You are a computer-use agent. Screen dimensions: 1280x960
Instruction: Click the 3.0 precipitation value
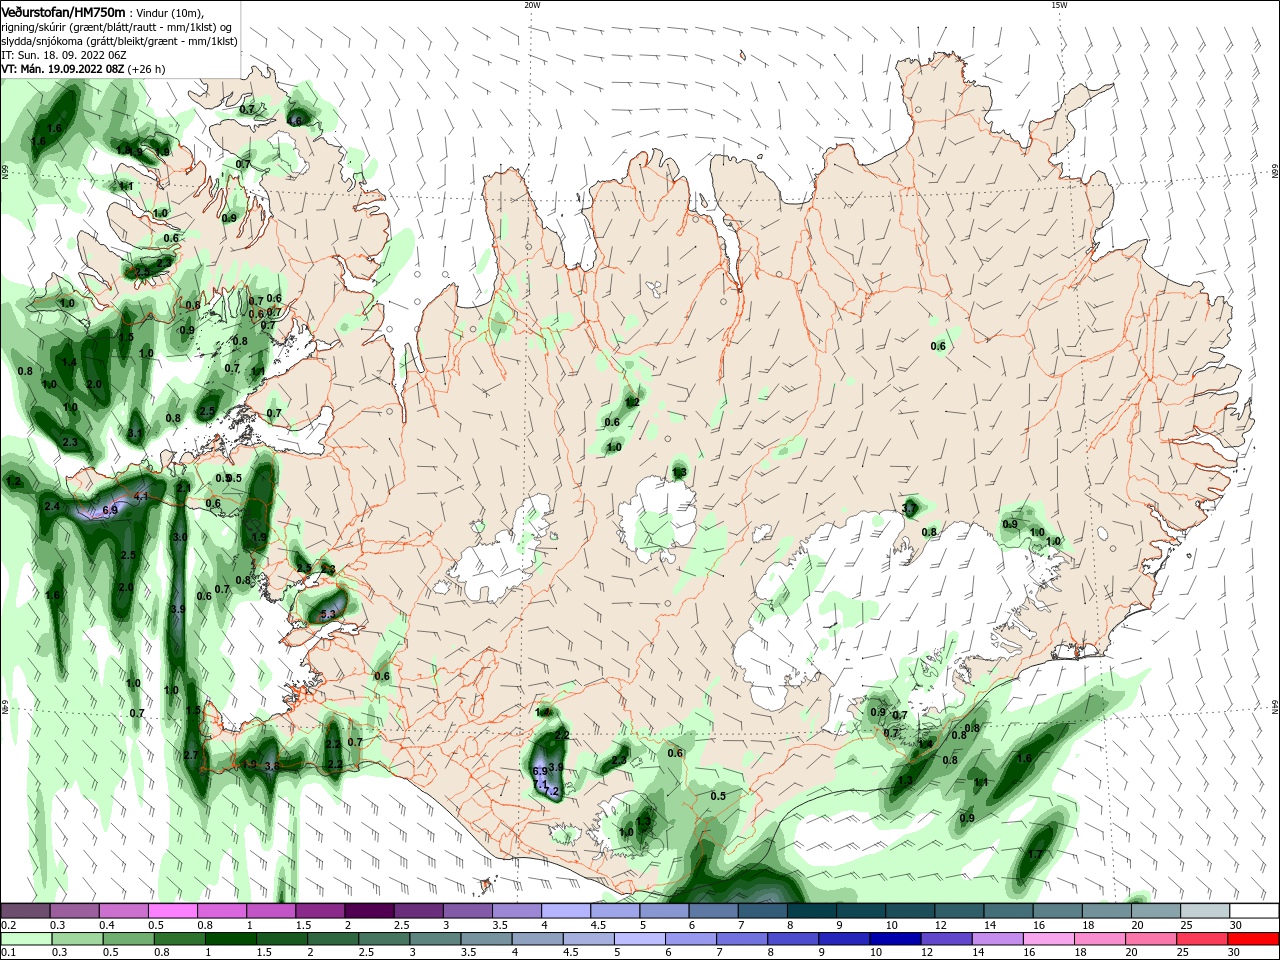coord(180,537)
